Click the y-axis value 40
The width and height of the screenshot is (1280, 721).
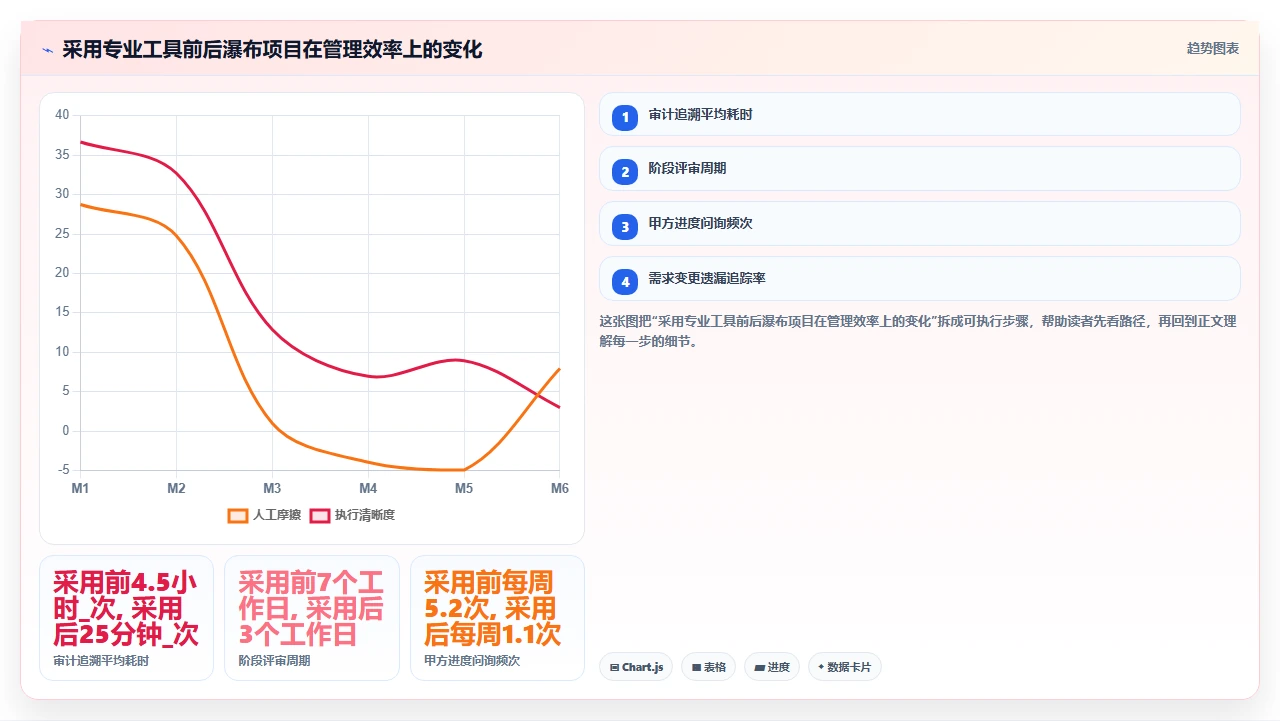click(x=62, y=115)
